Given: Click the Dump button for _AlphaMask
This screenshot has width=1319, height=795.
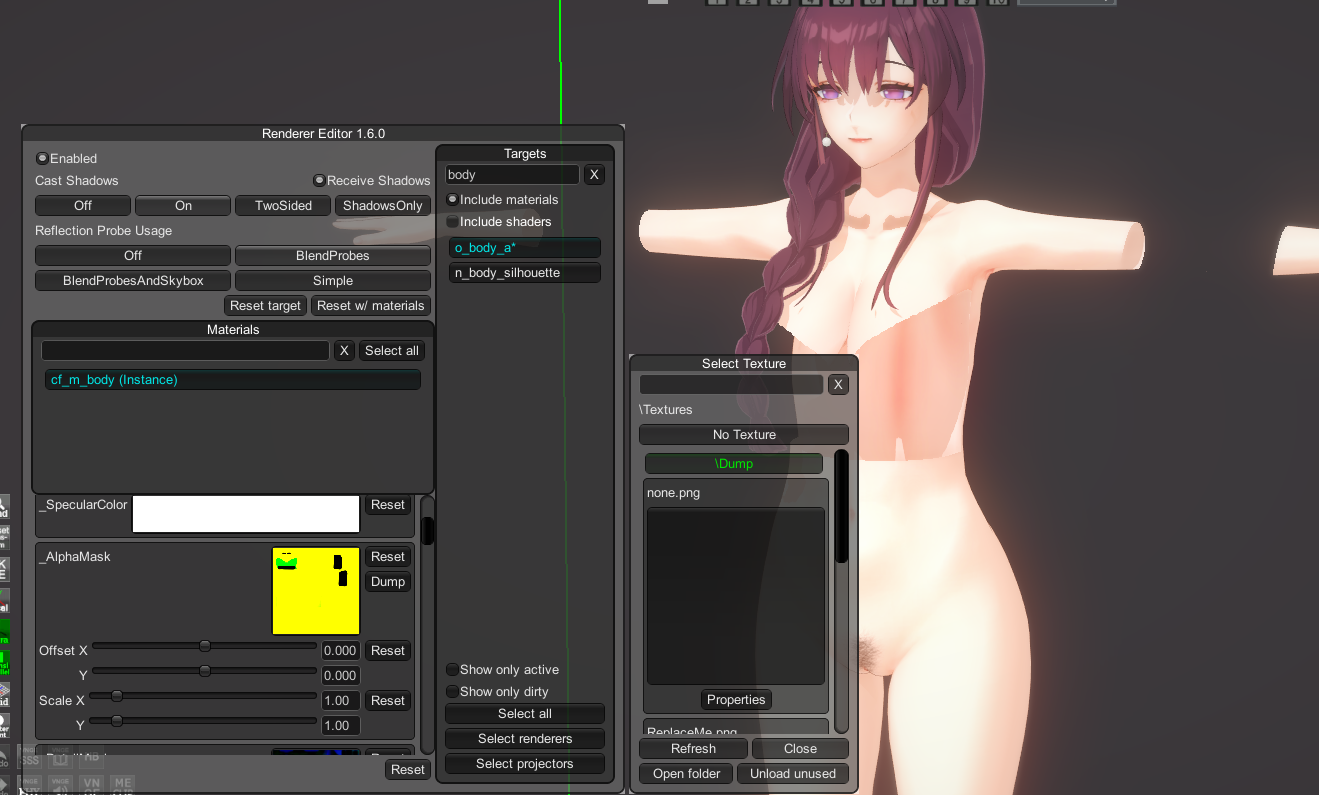Looking at the screenshot, I should [x=387, y=582].
